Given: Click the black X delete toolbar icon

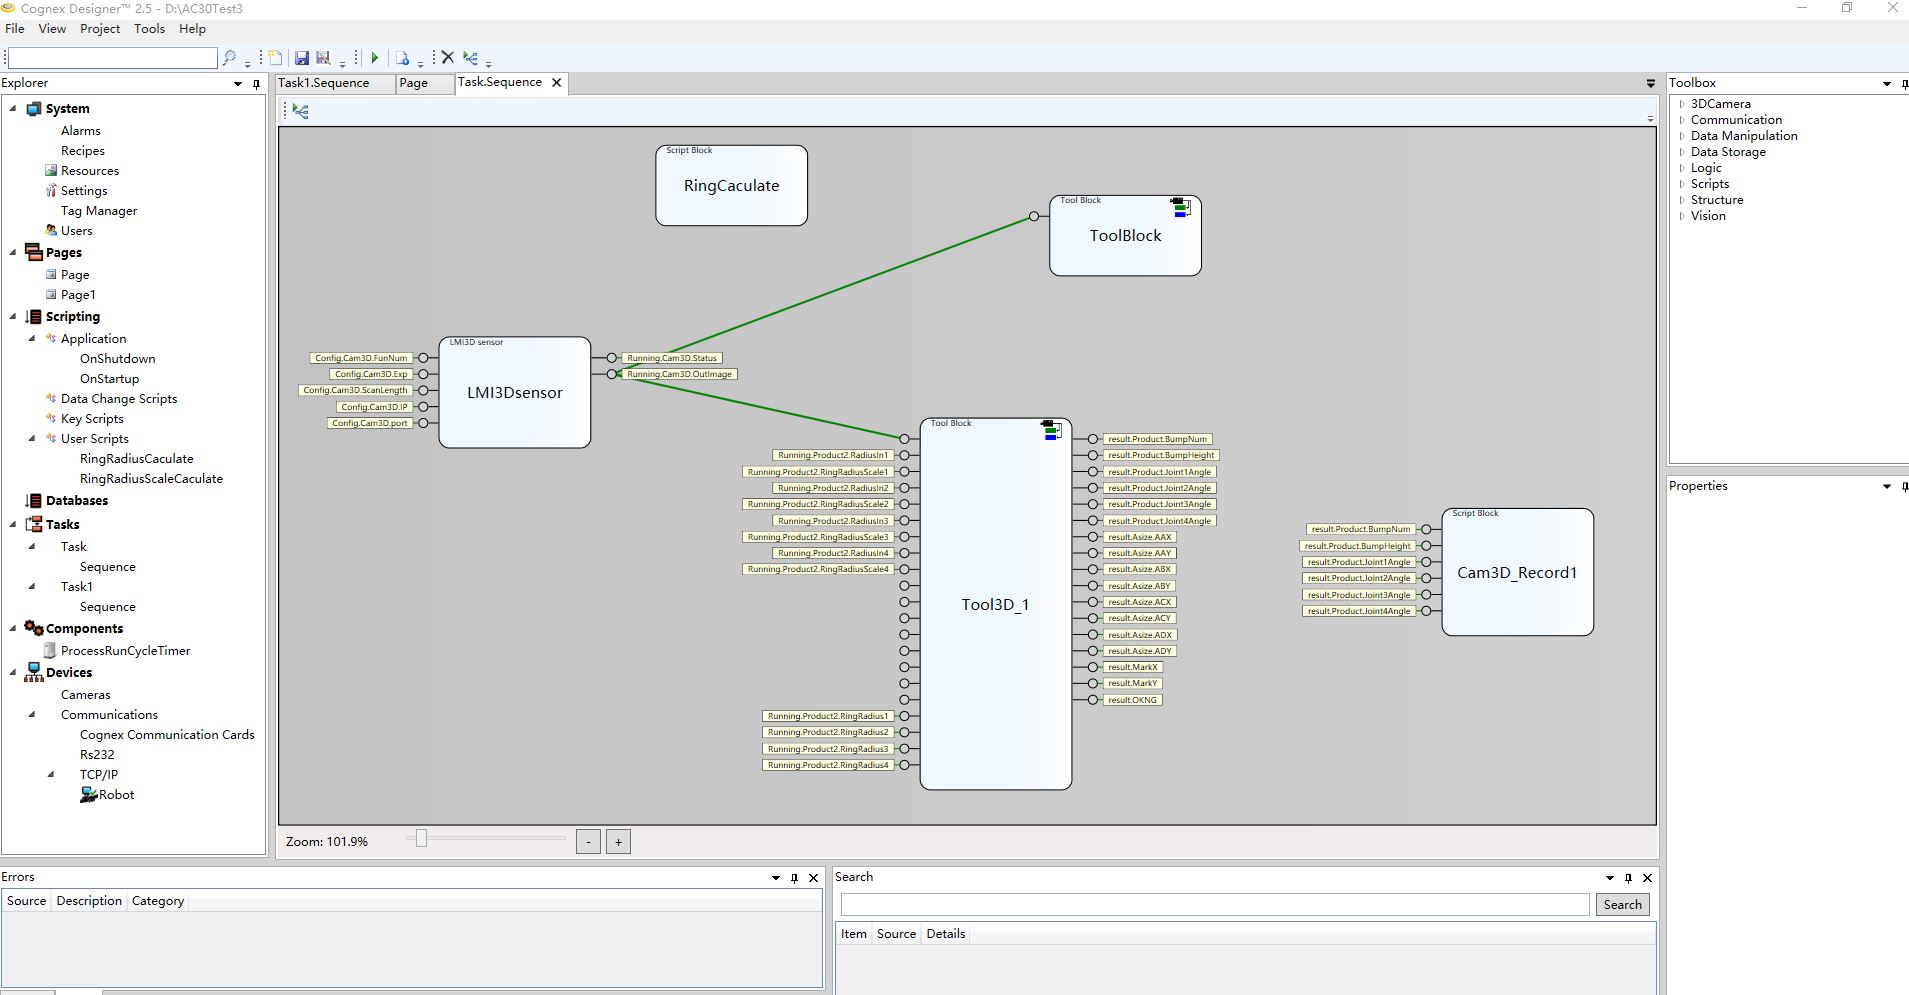Looking at the screenshot, I should 448,58.
